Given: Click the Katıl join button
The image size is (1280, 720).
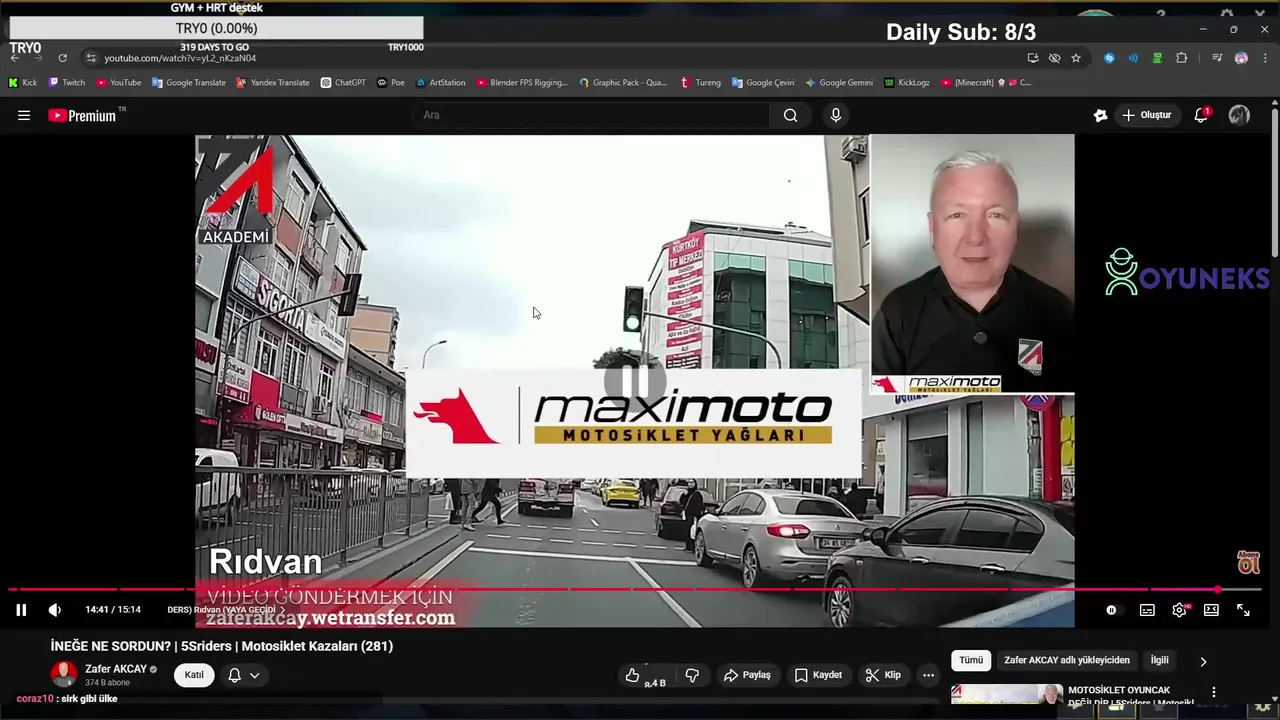Looking at the screenshot, I should pyautogui.click(x=194, y=675).
